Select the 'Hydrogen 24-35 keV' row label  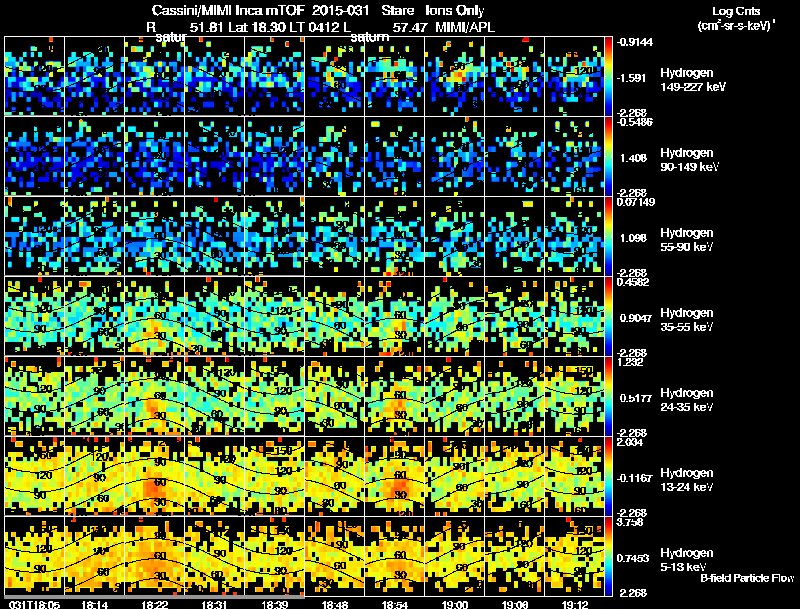pos(687,400)
